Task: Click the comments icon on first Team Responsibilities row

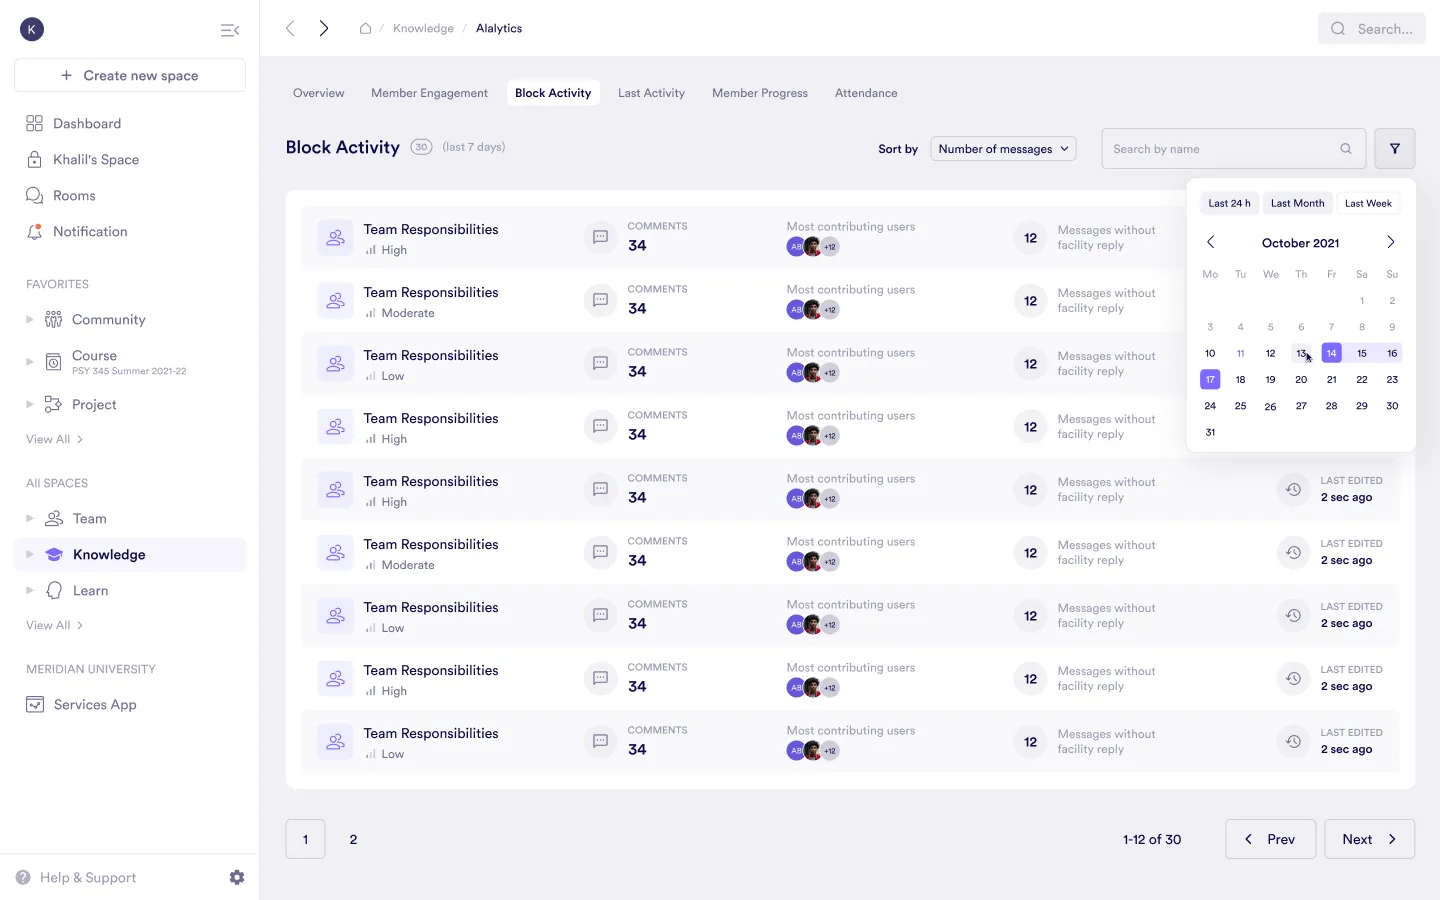Action: coord(600,237)
